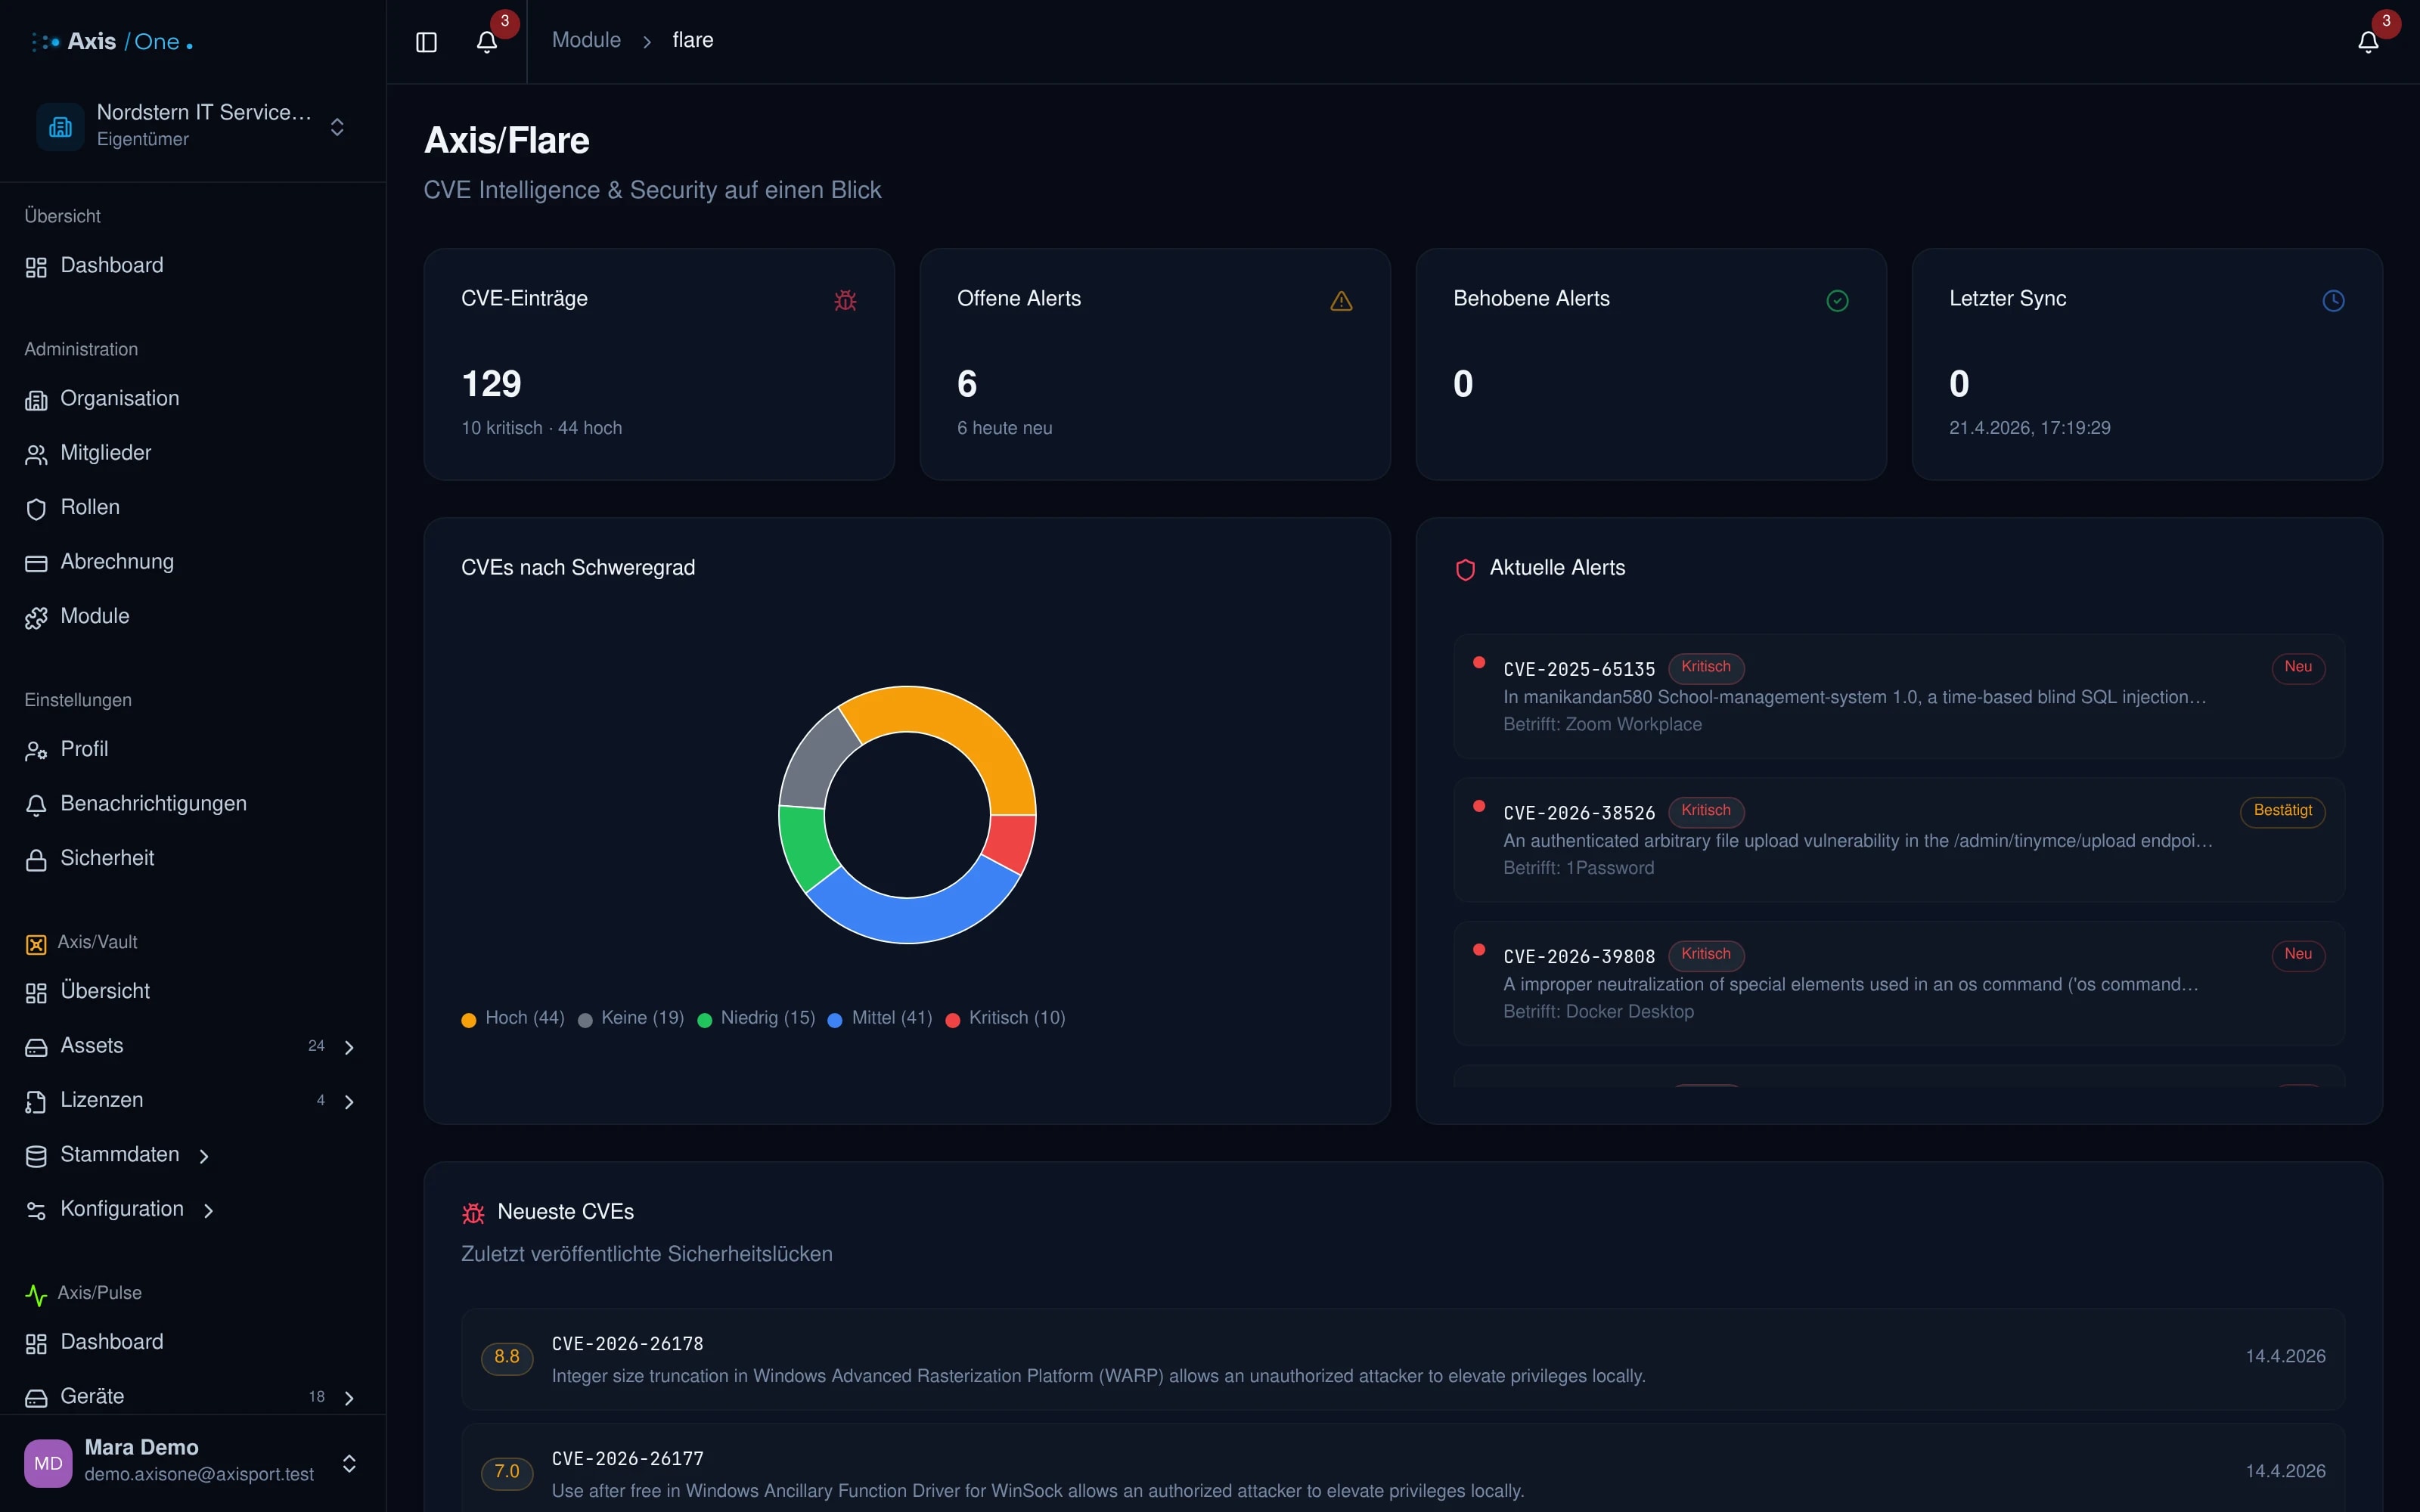Image resolution: width=2420 pixels, height=1512 pixels.
Task: Click the clock icon on Letzter Sync
Action: 2333,300
